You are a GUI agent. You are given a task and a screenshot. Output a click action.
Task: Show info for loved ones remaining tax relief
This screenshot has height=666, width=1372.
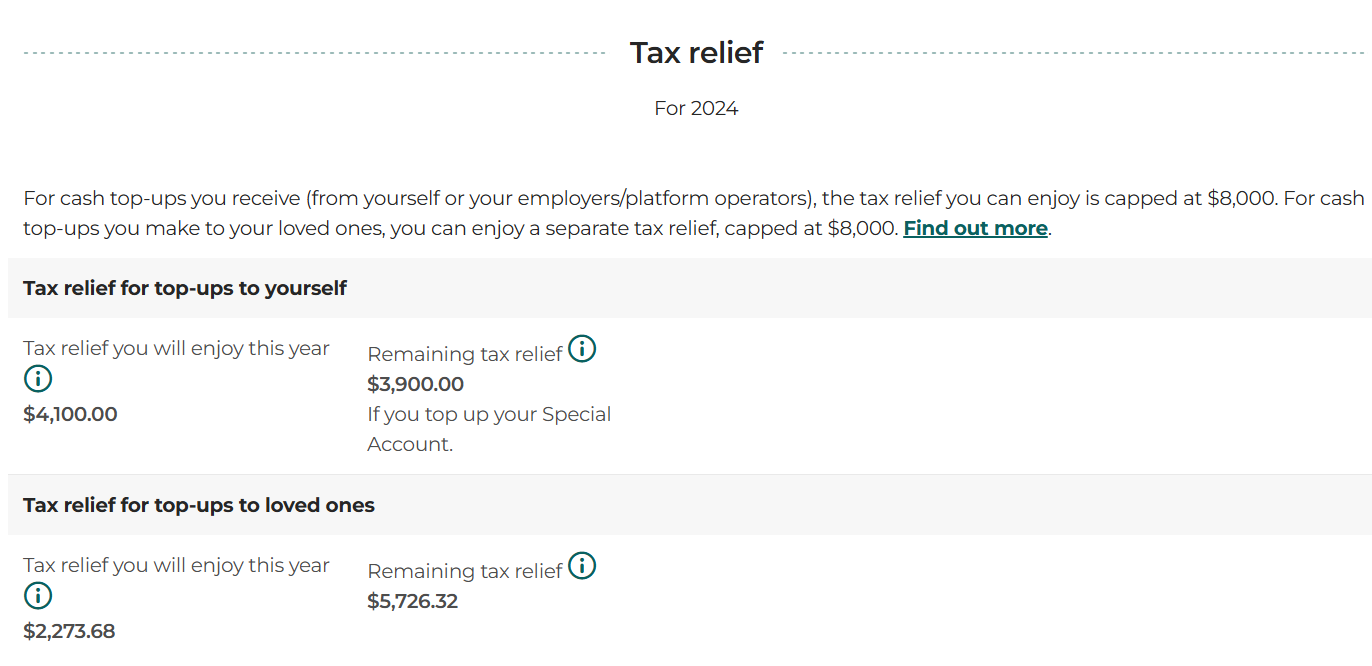pos(582,566)
